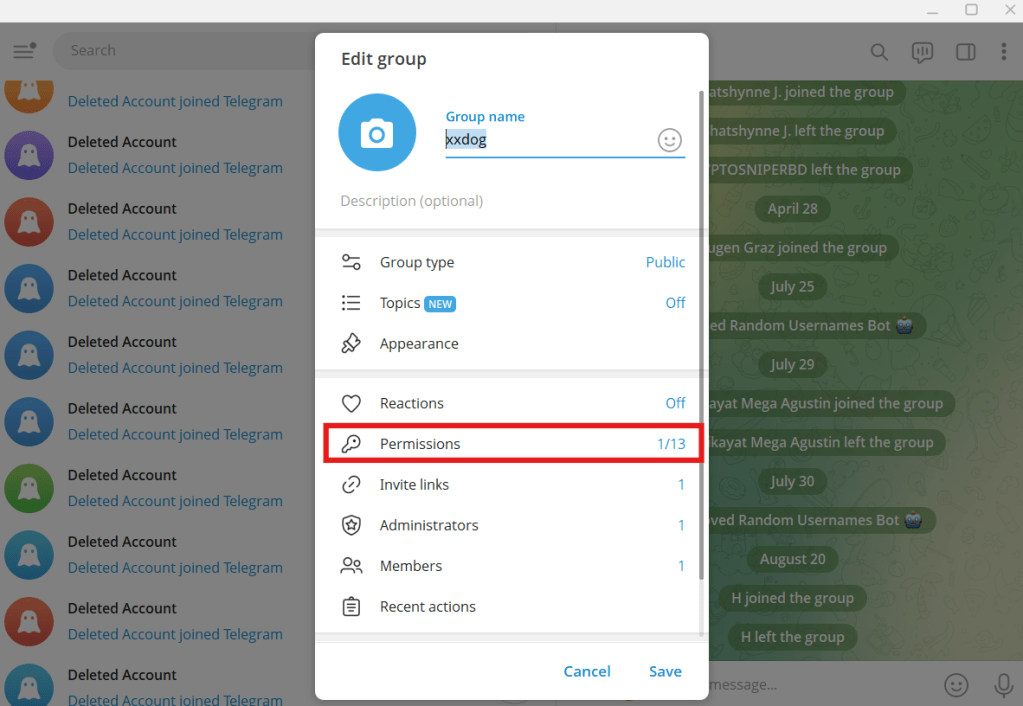Click the camera icon to set group photo
The image size is (1023, 706).
pyautogui.click(x=377, y=132)
